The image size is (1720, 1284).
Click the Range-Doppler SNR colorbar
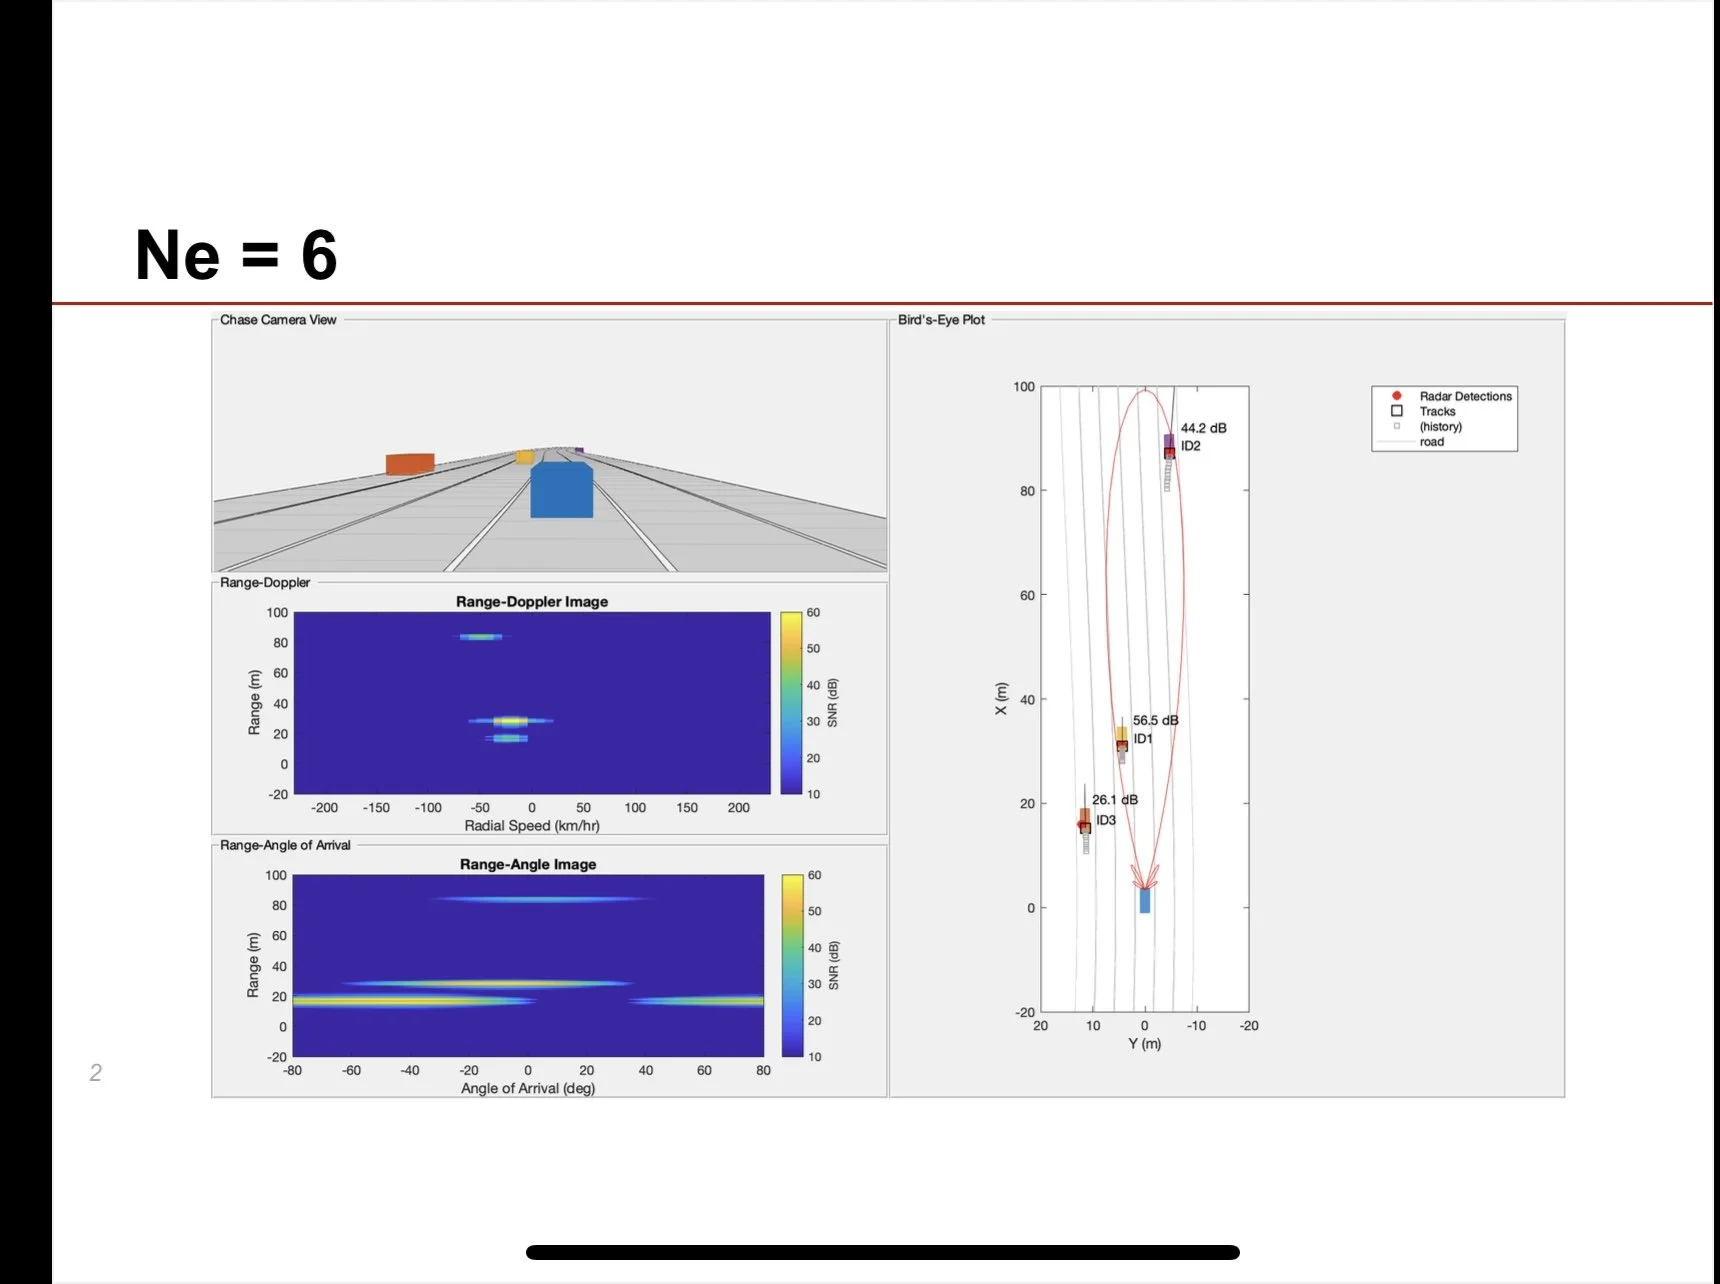[791, 703]
